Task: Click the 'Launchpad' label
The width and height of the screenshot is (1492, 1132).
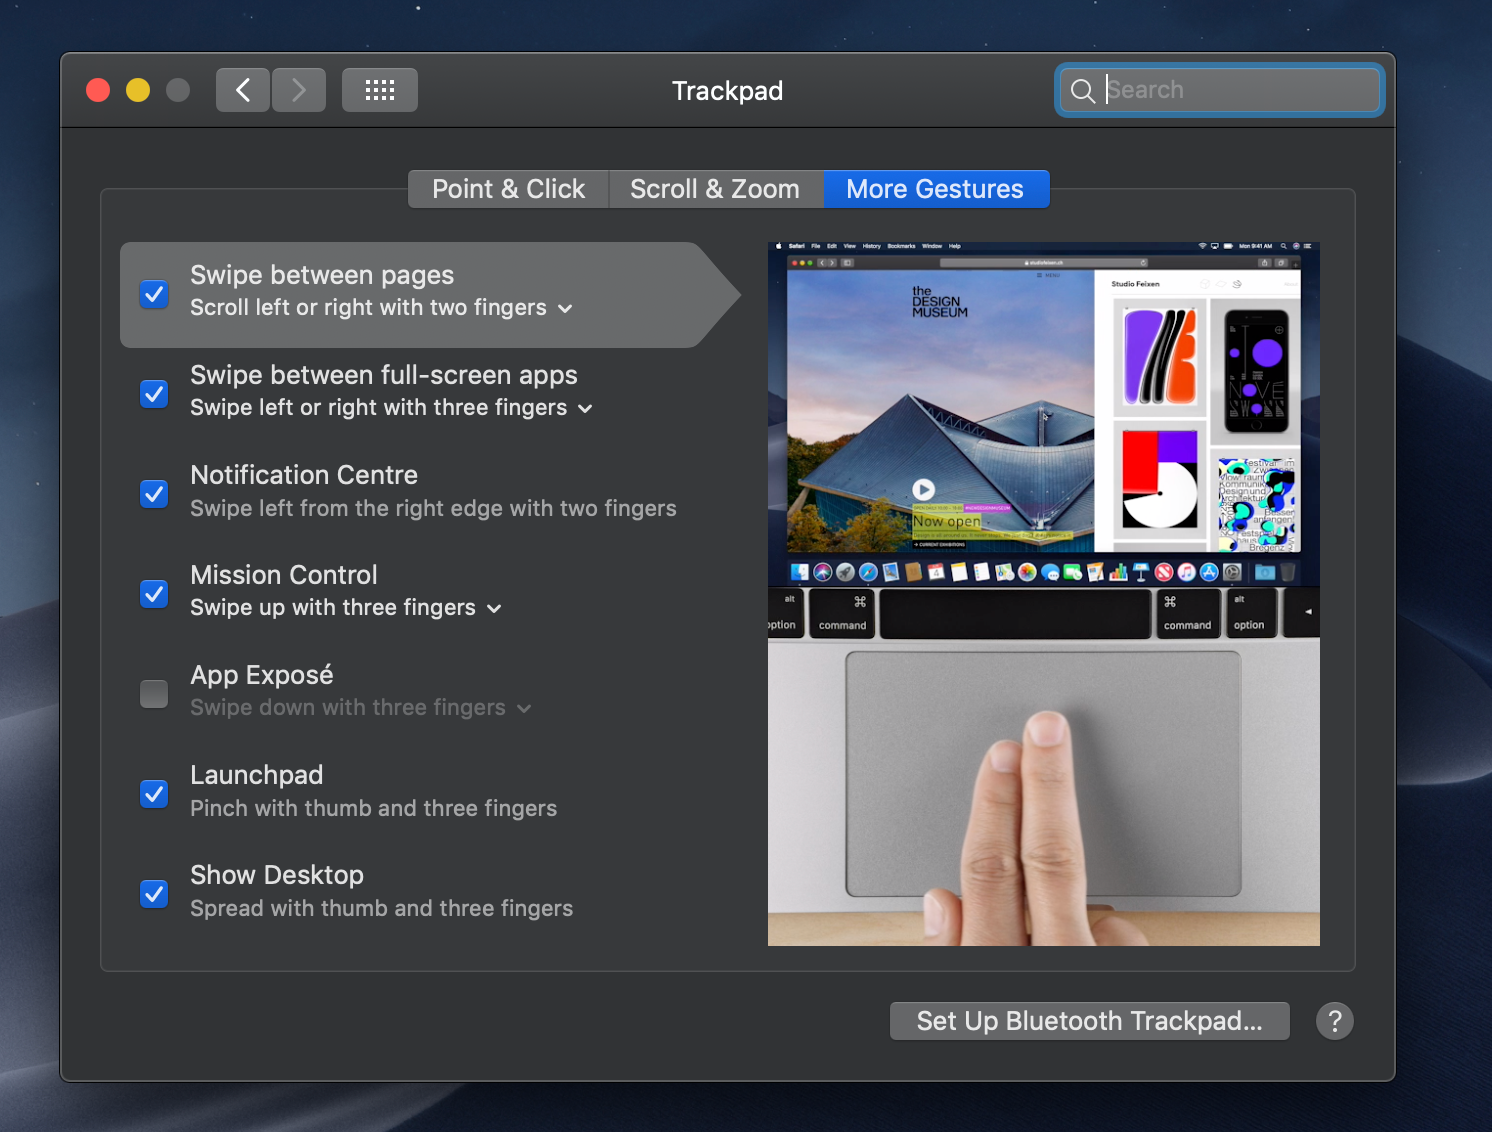Action: tap(257, 775)
